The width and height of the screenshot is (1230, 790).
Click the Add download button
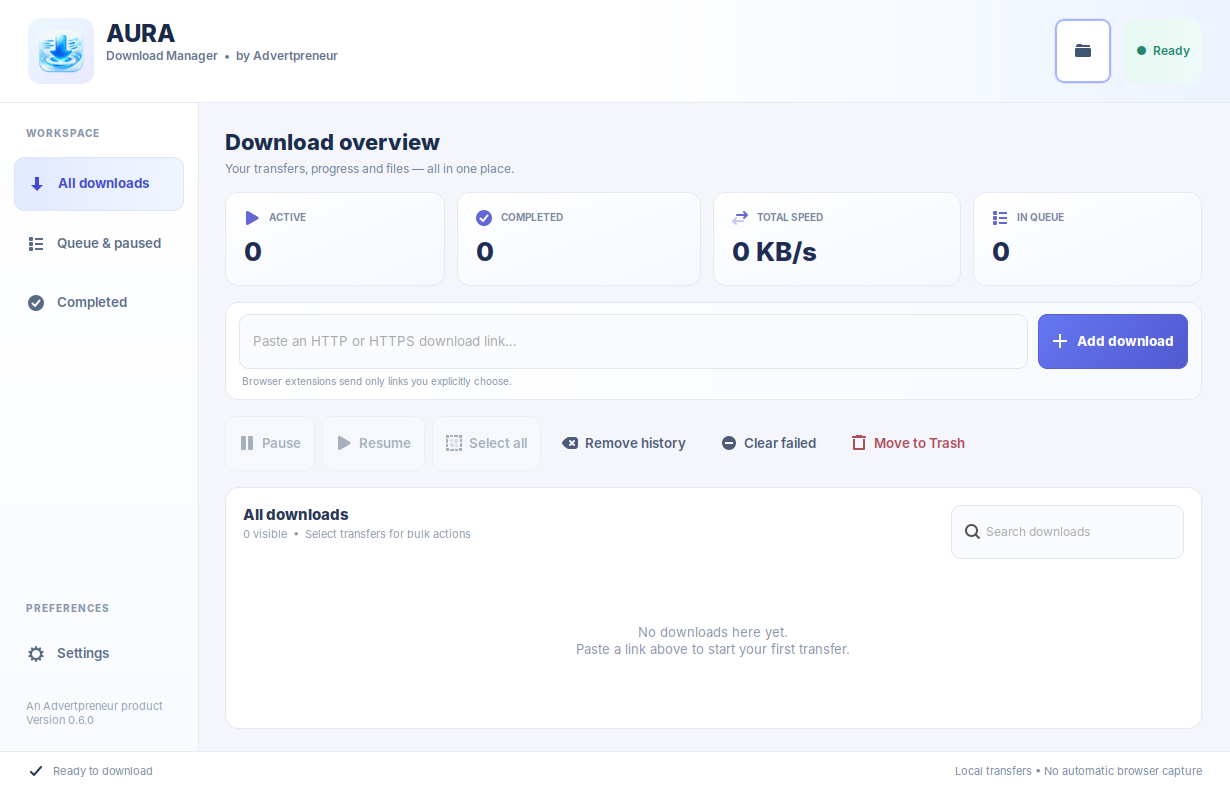pyautogui.click(x=1113, y=342)
